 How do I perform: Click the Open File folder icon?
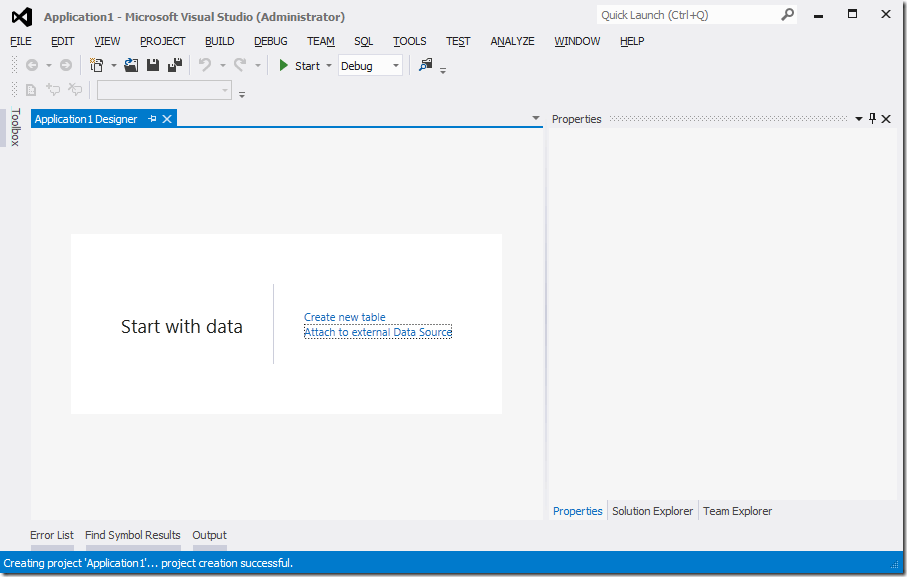click(x=131, y=65)
